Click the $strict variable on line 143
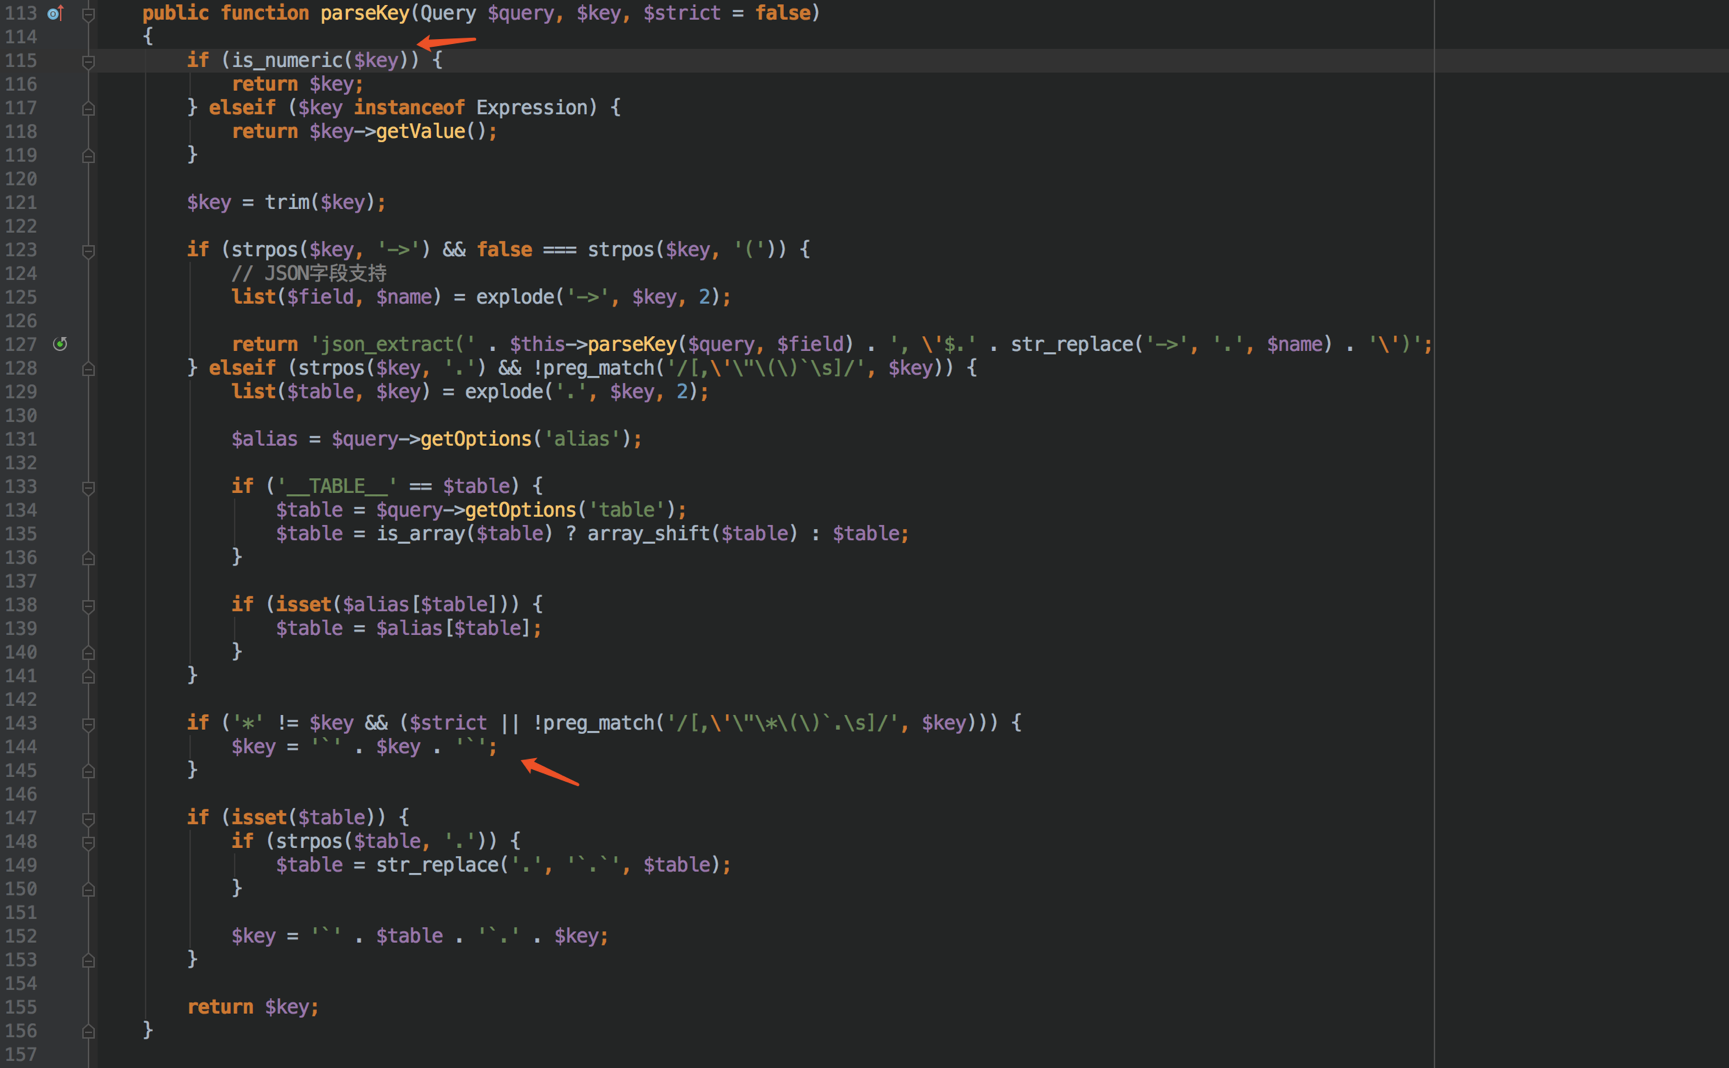 [448, 723]
